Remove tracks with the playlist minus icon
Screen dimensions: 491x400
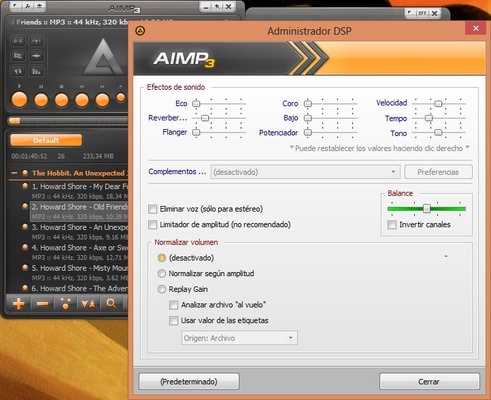(43, 304)
